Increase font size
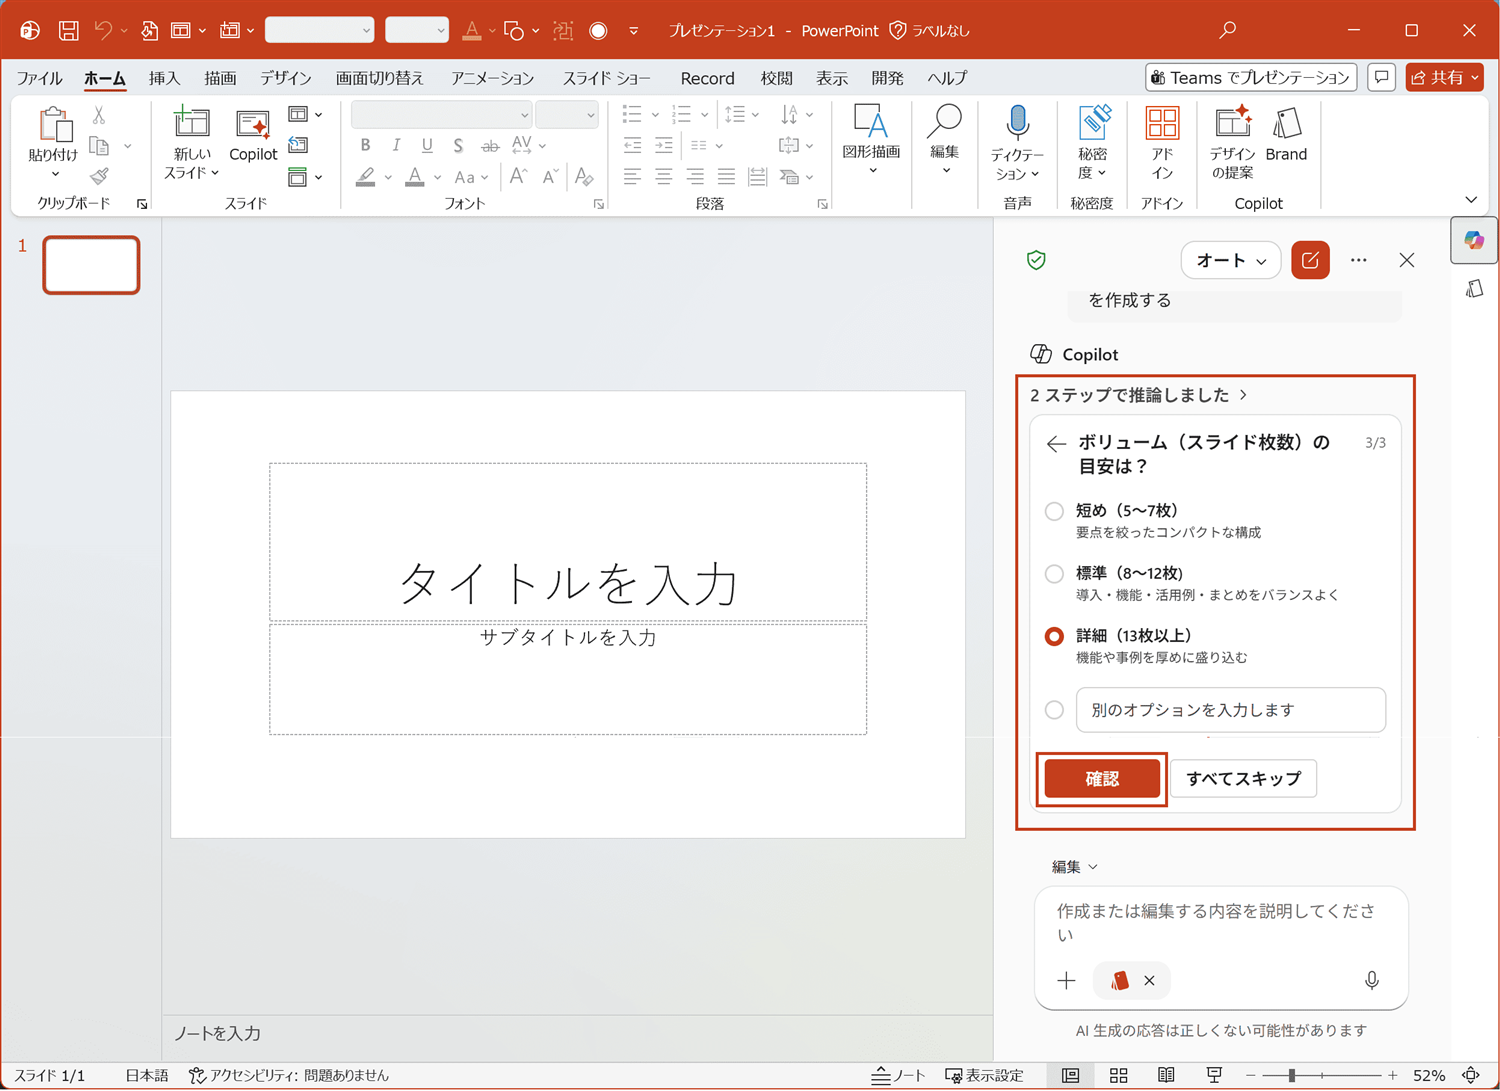The image size is (1500, 1091). [x=518, y=178]
